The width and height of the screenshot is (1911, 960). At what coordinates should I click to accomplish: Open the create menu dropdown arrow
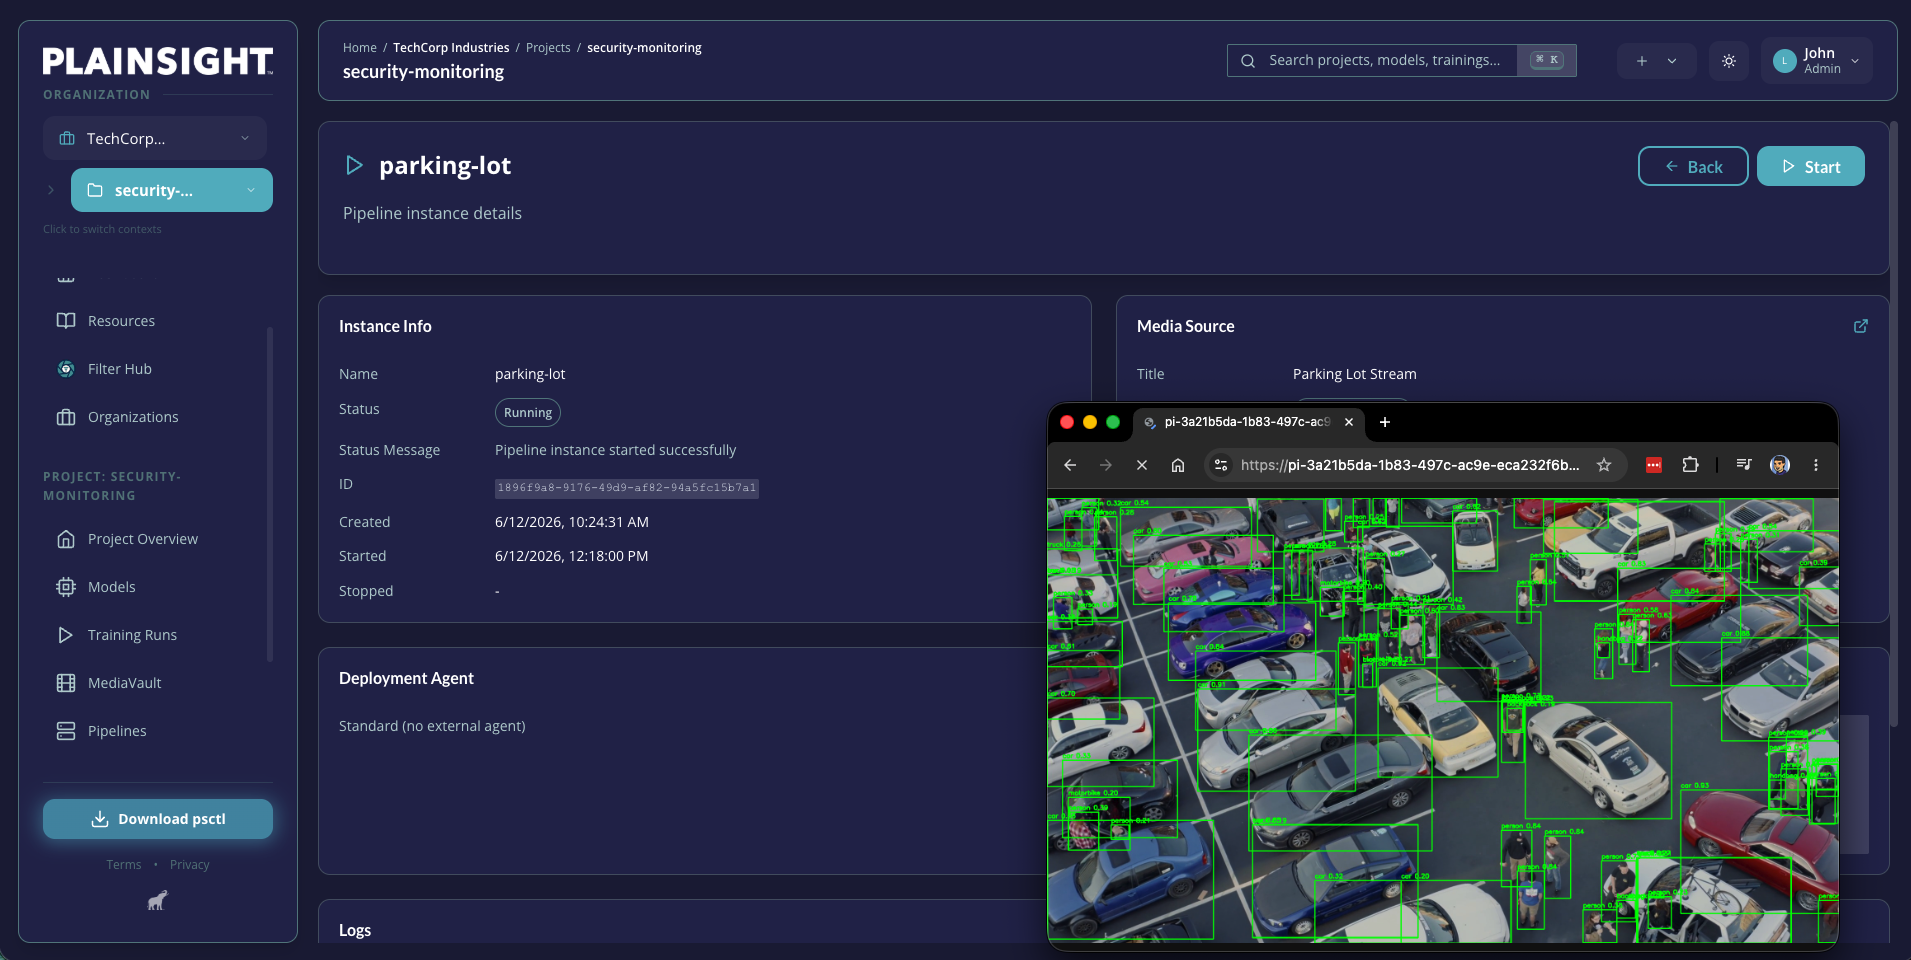(1672, 61)
